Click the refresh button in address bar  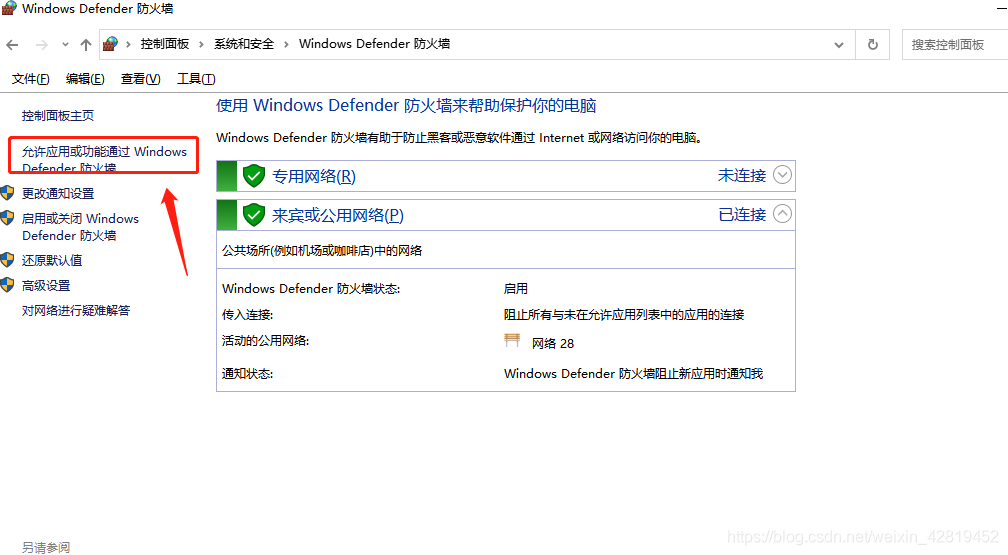[872, 44]
